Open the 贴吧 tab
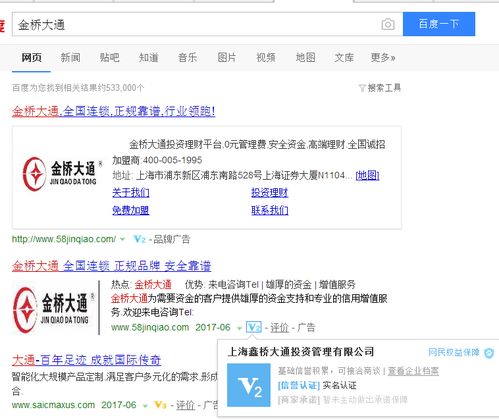 (x=109, y=57)
